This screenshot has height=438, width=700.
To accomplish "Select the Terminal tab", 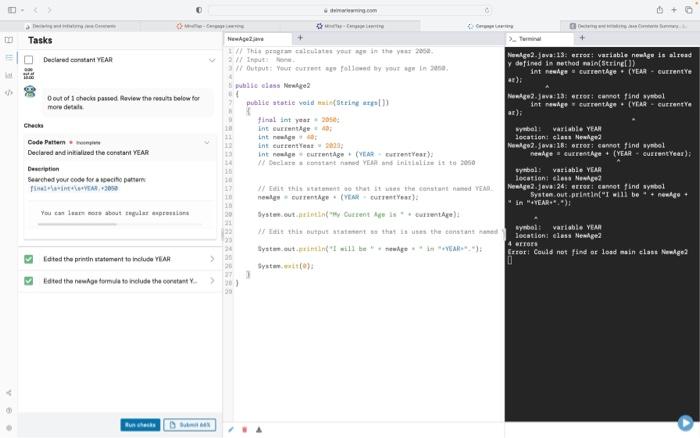I will (538, 39).
